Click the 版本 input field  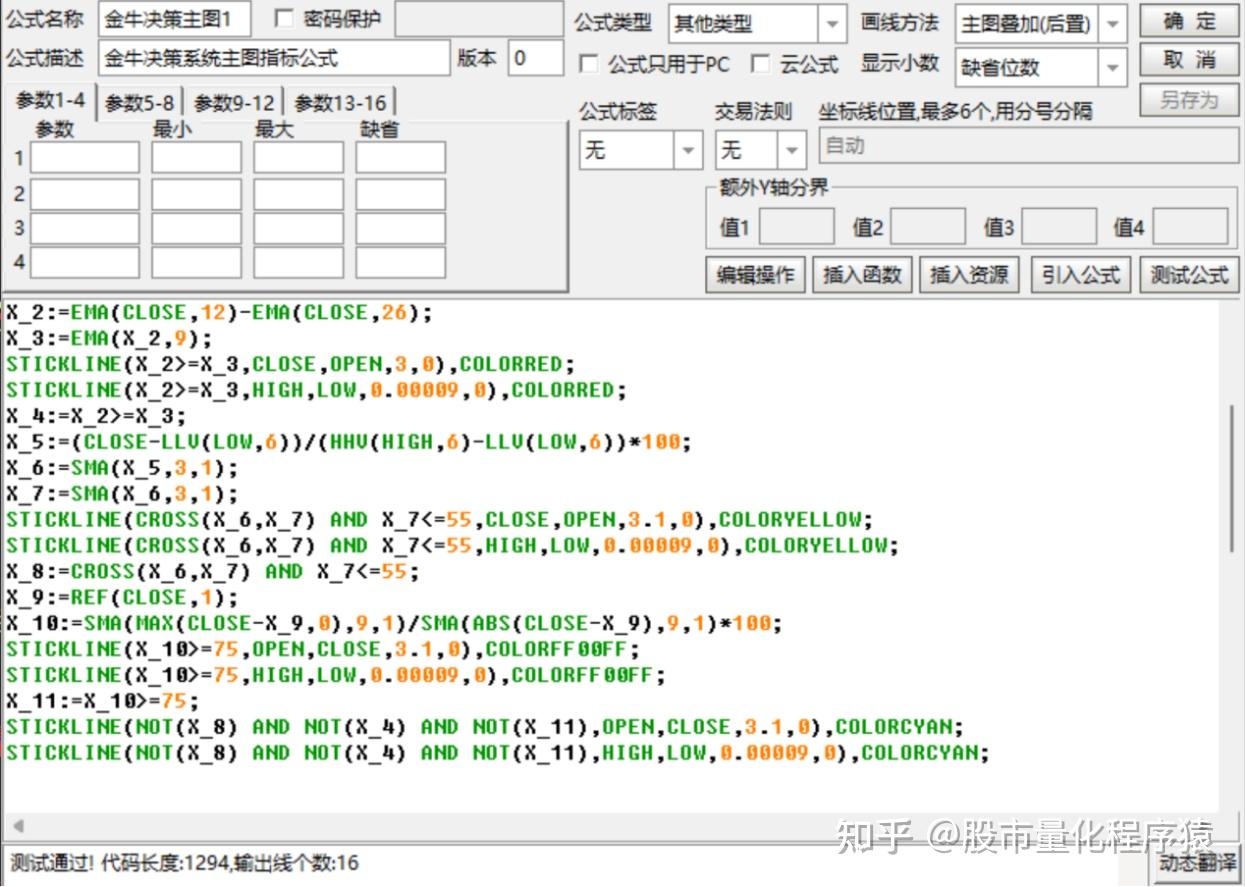[x=536, y=58]
